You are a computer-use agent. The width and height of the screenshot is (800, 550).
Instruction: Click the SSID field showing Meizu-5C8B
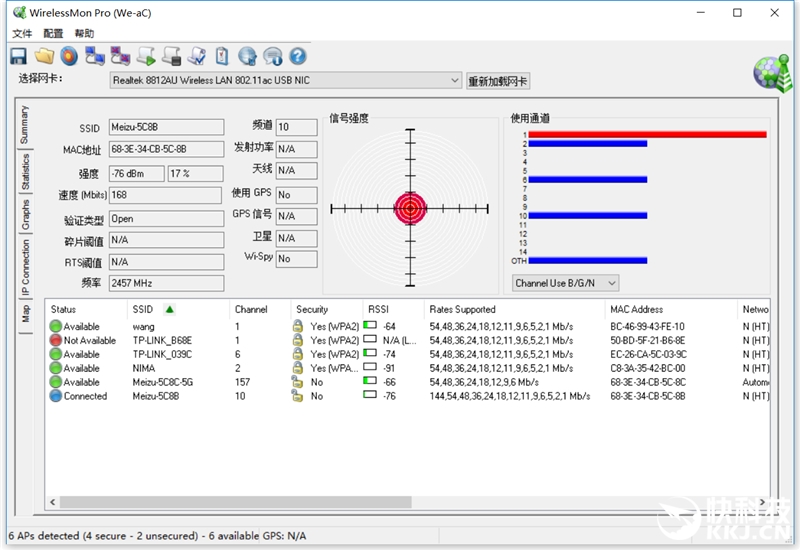[166, 127]
